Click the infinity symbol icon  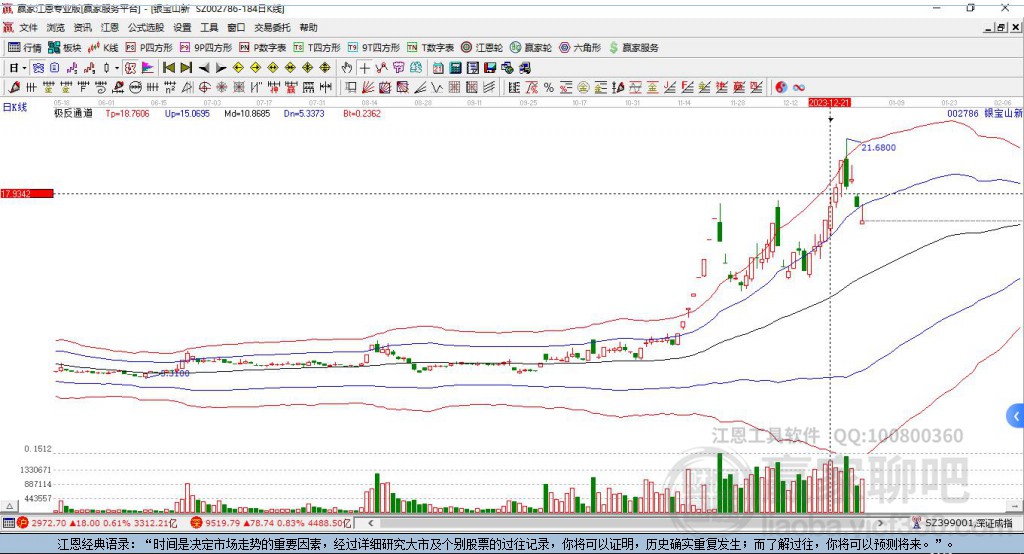click(799, 87)
